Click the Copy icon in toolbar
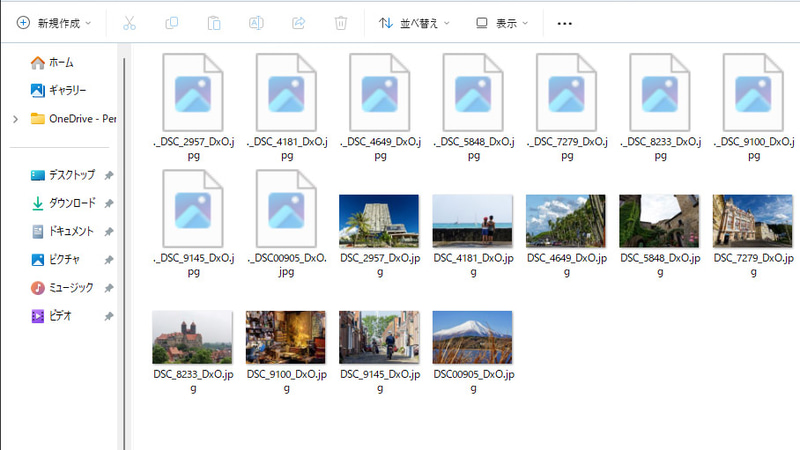800x450 pixels. tap(171, 23)
